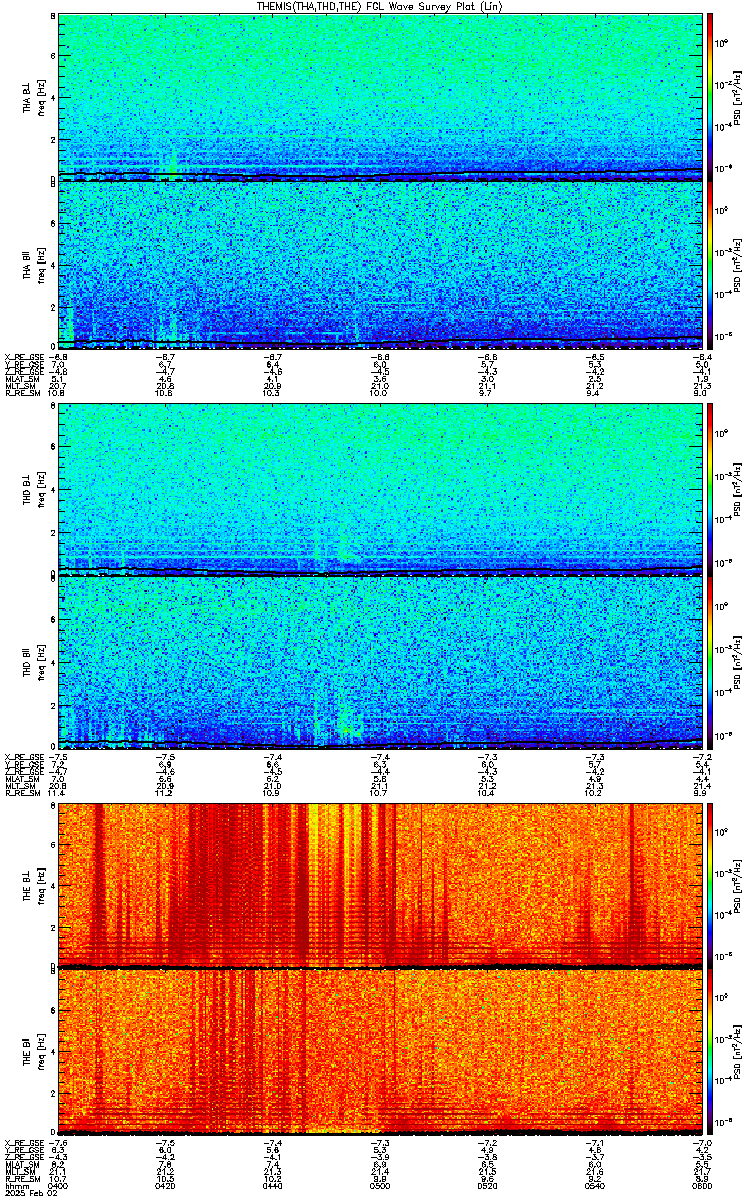The height and width of the screenshot is (1200, 750).
Task: Click the 0440 time tick label
Action: point(272,1188)
